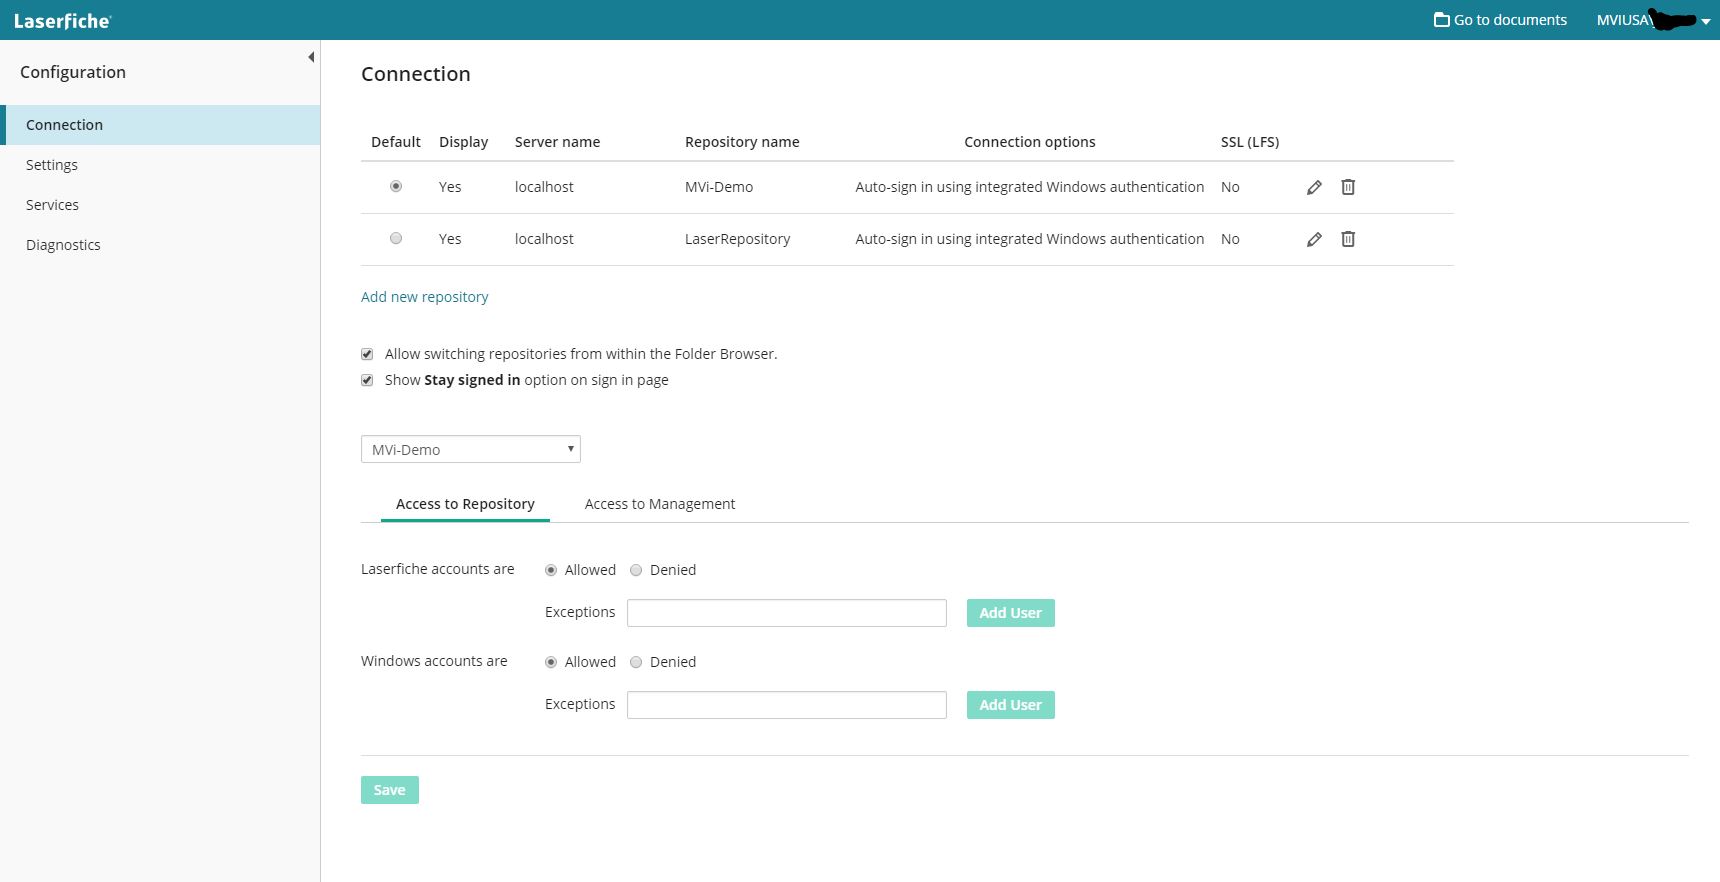Toggle allow switching repositories checkbox
The width and height of the screenshot is (1720, 882).
pyautogui.click(x=367, y=354)
